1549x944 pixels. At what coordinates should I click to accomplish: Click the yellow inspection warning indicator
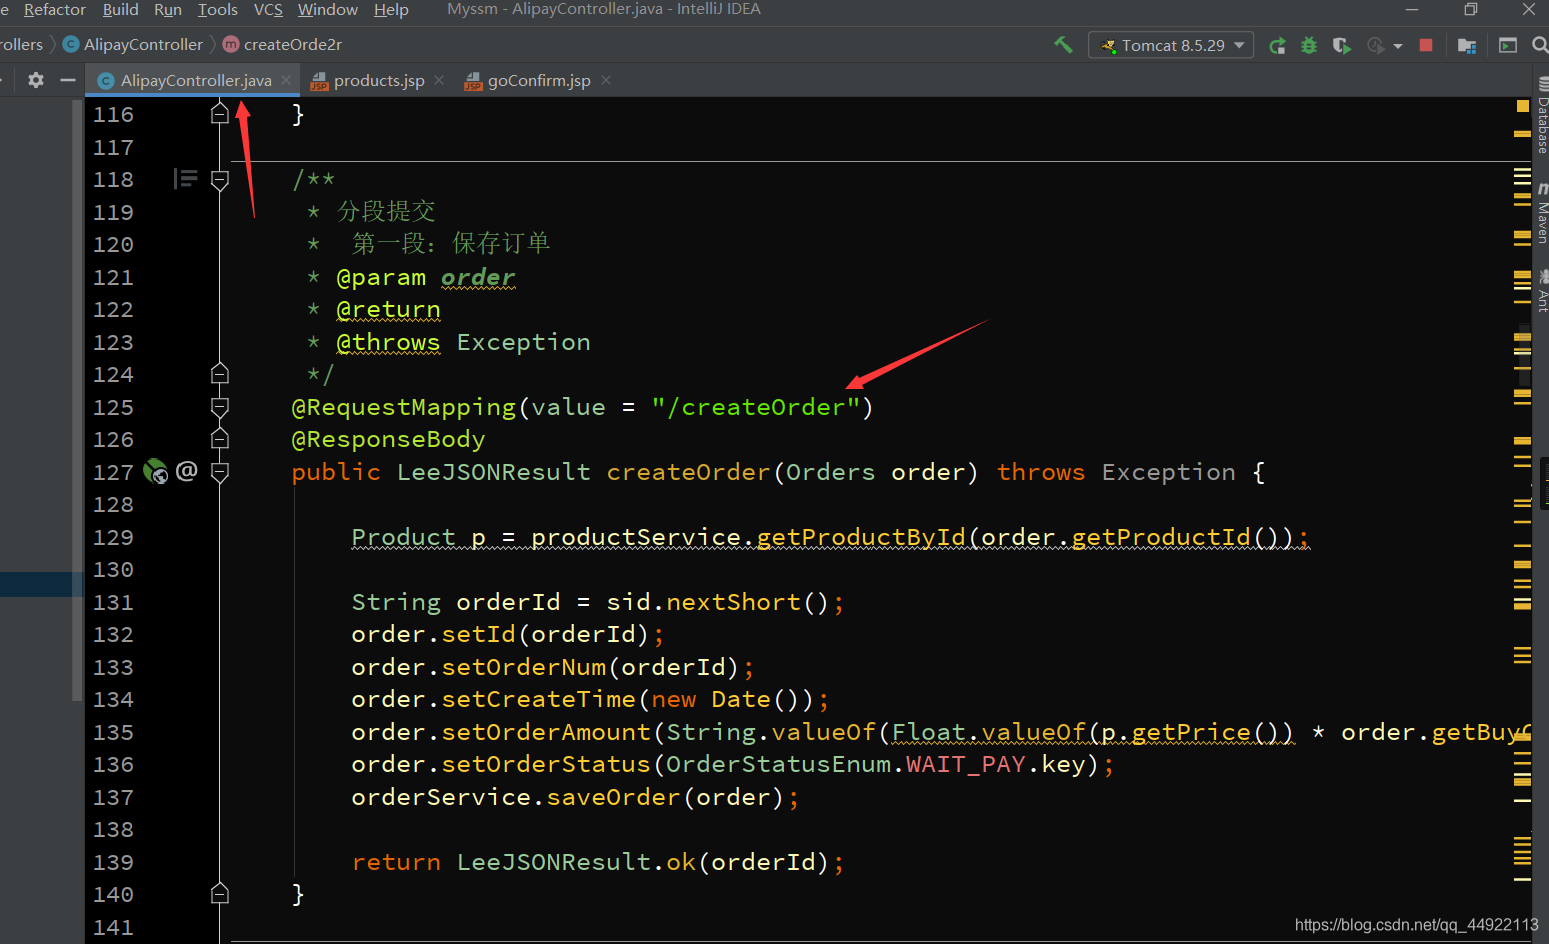1523,106
